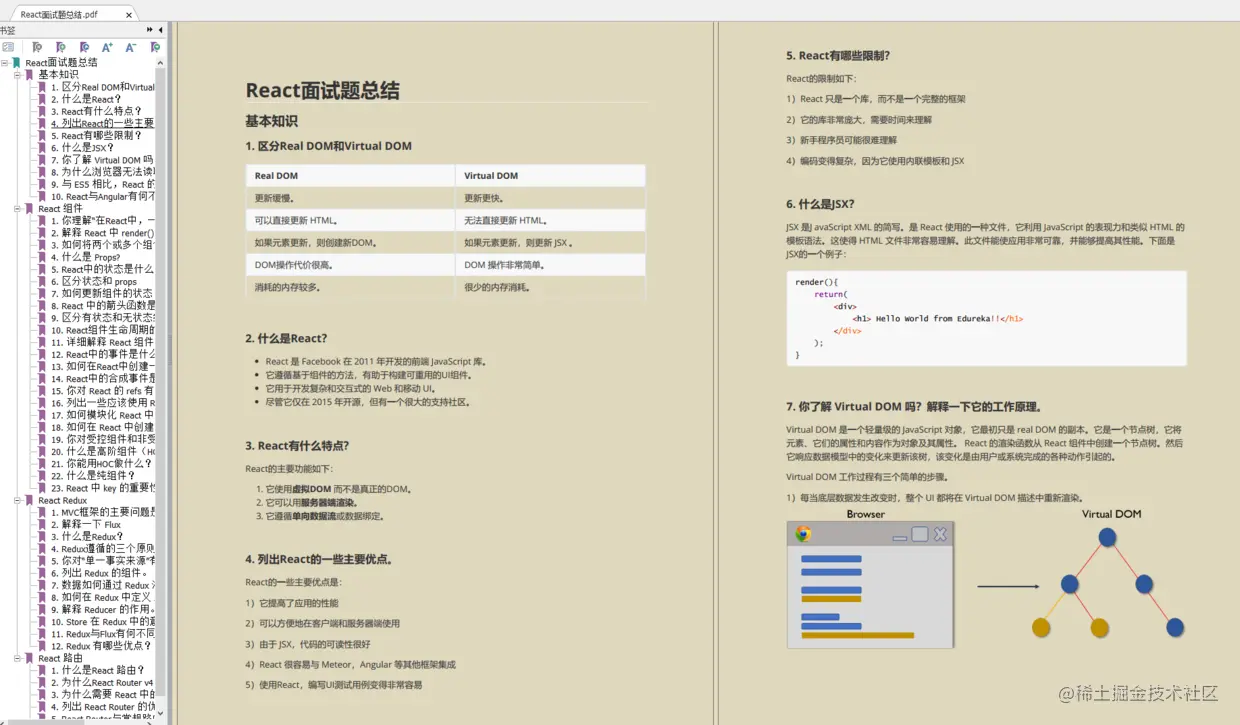The image size is (1240, 725).
Task: Click table cell DOM 操作非常简单。
Action: pos(550,265)
